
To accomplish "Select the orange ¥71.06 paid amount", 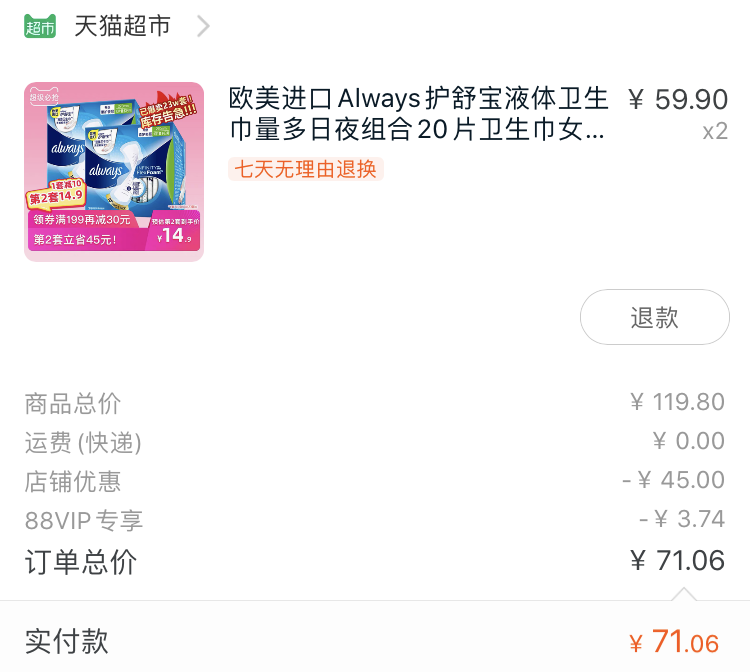I will [x=674, y=642].
